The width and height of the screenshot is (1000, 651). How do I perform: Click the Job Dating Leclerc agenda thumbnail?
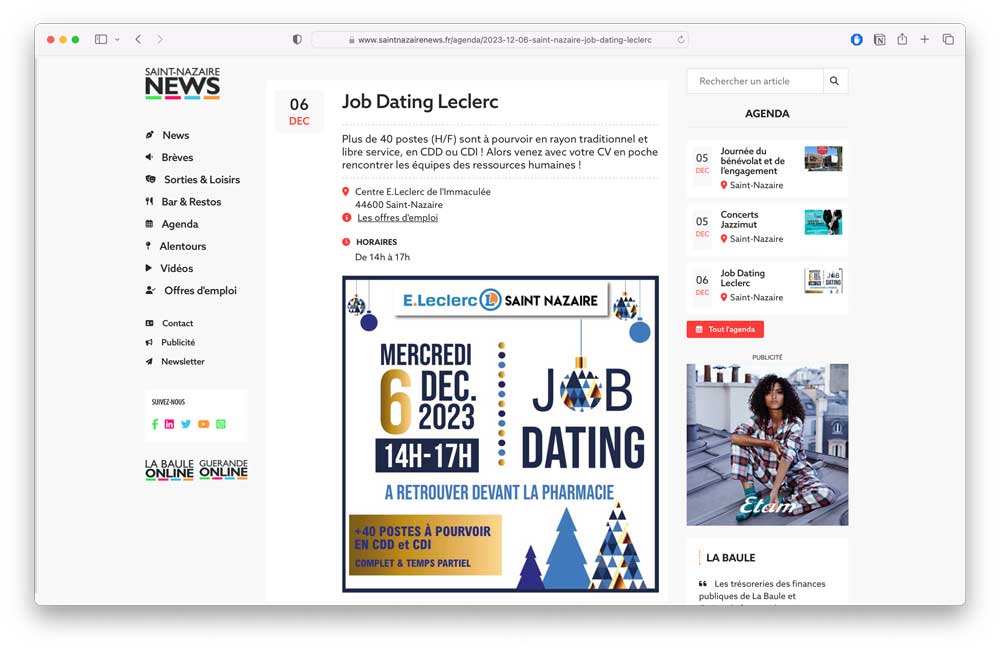pyautogui.click(x=823, y=281)
